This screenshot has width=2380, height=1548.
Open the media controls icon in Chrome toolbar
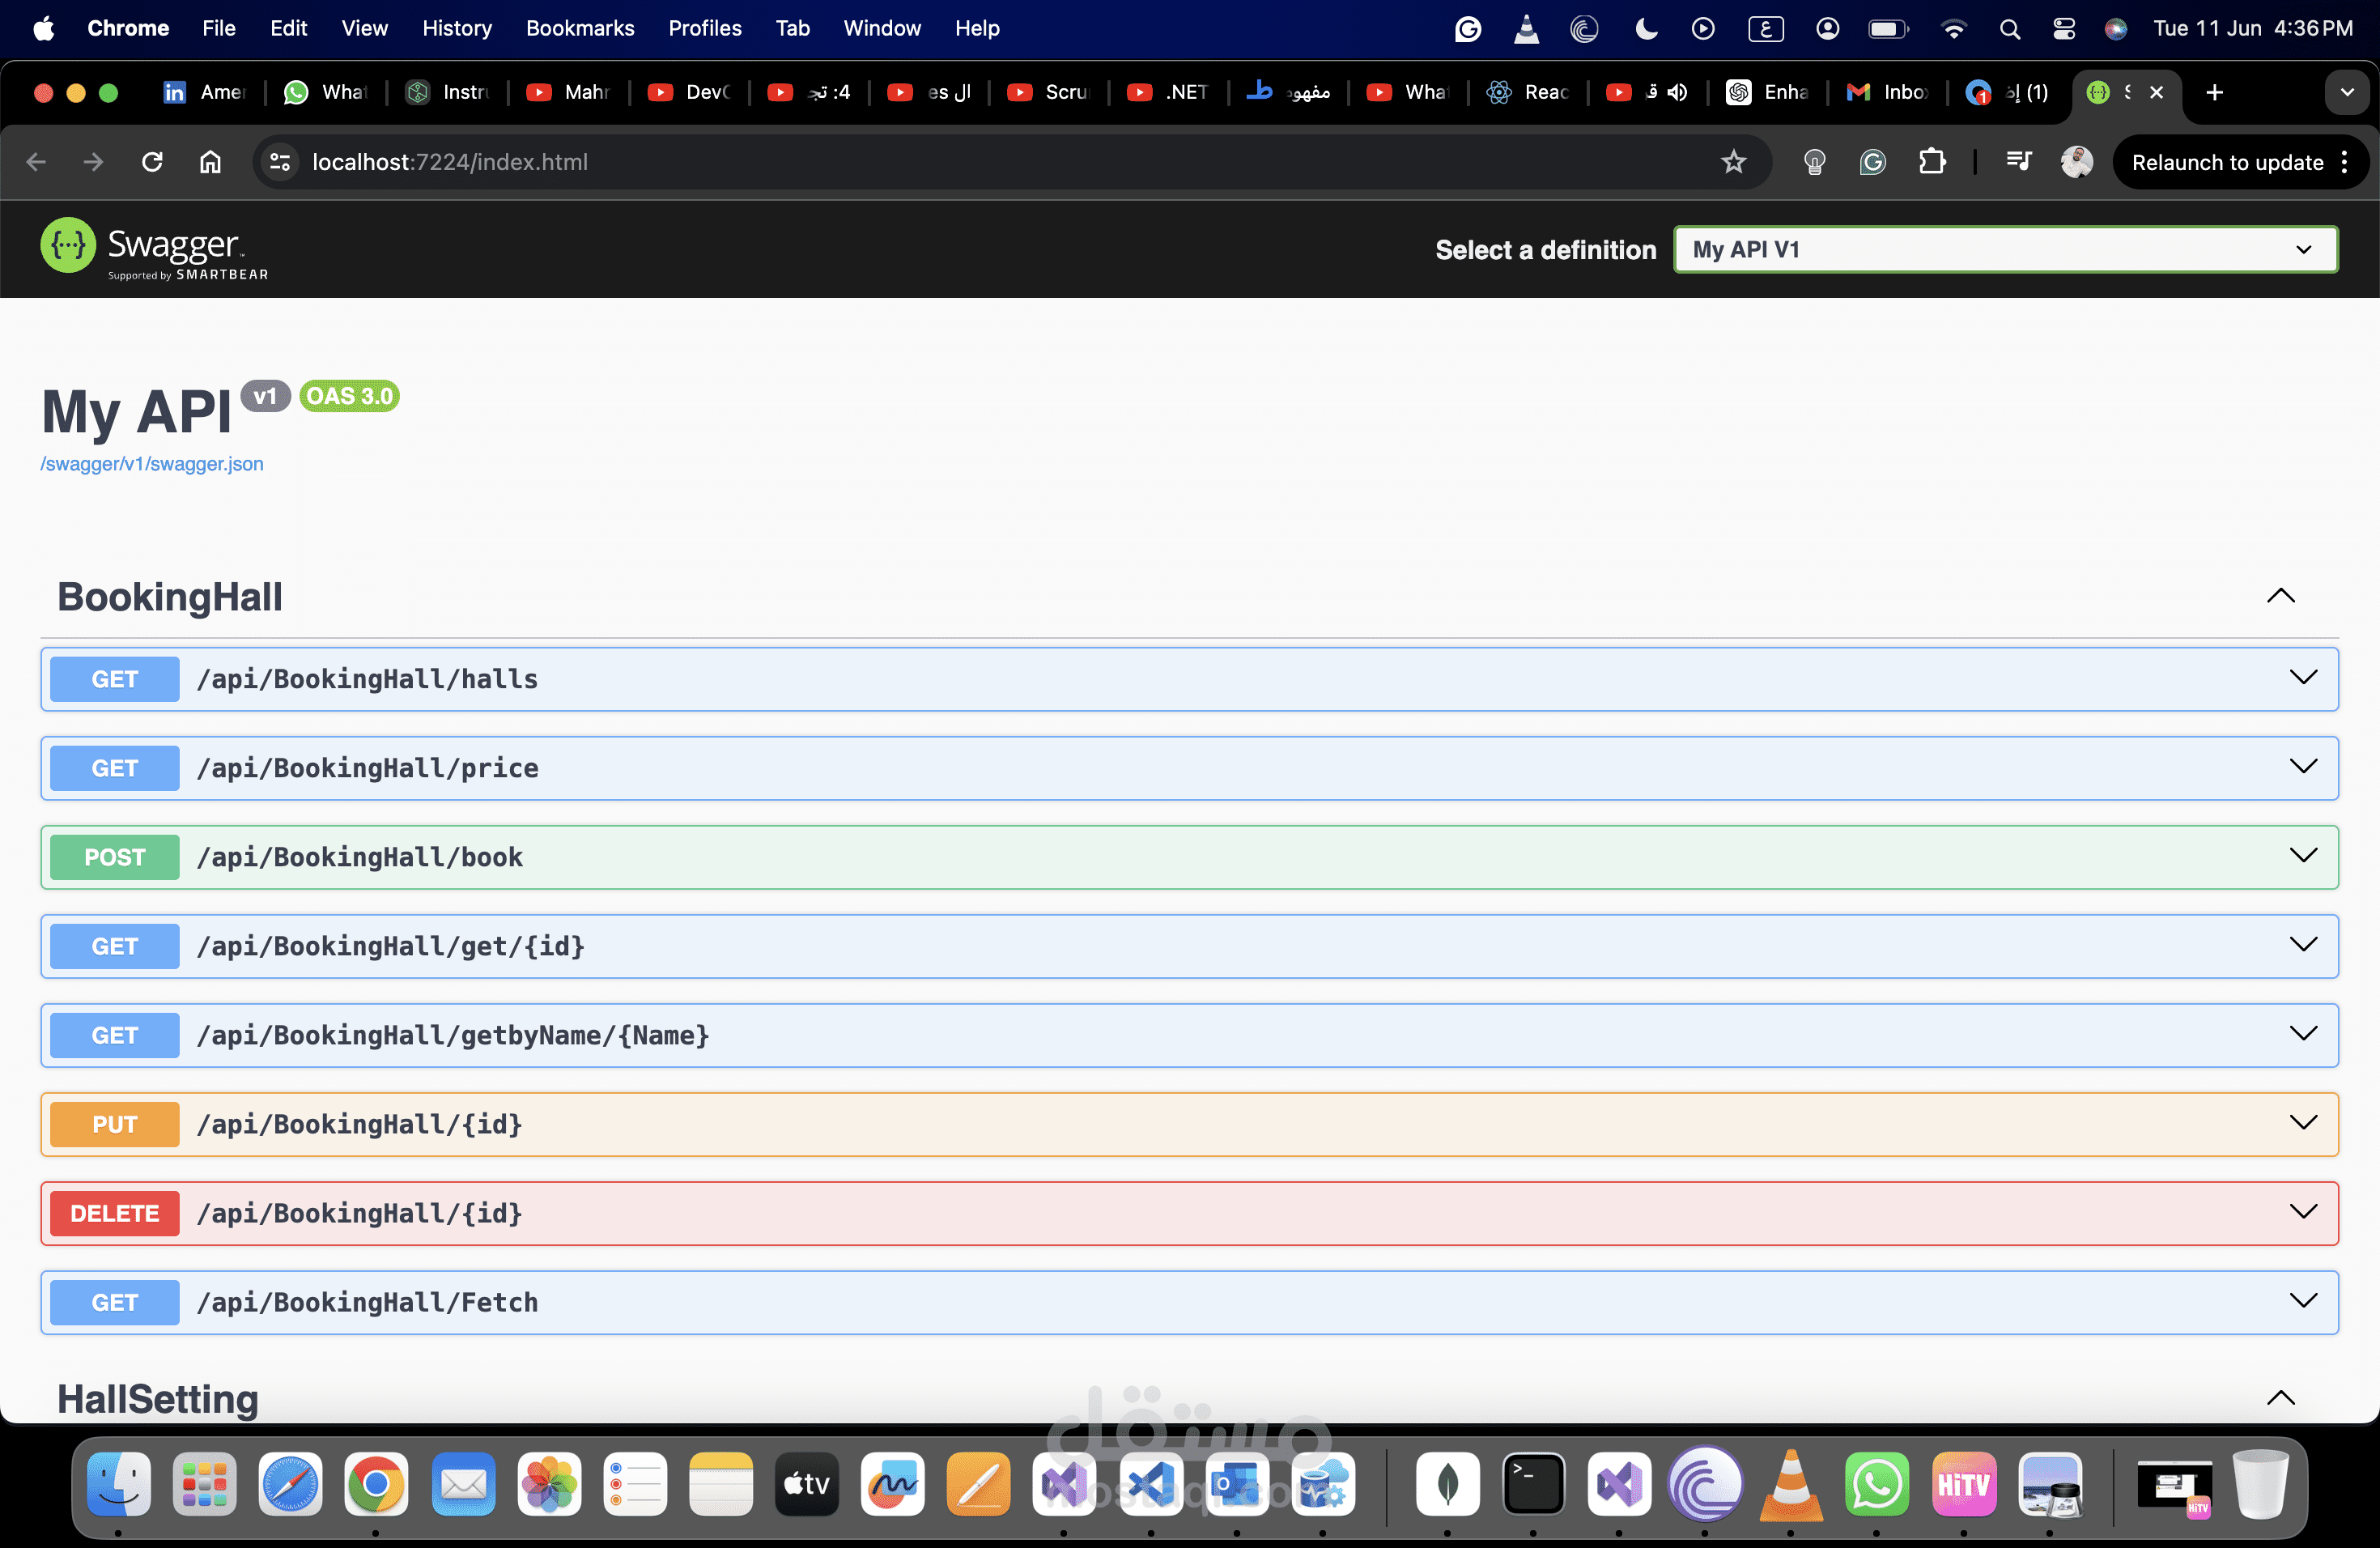pos(2018,162)
